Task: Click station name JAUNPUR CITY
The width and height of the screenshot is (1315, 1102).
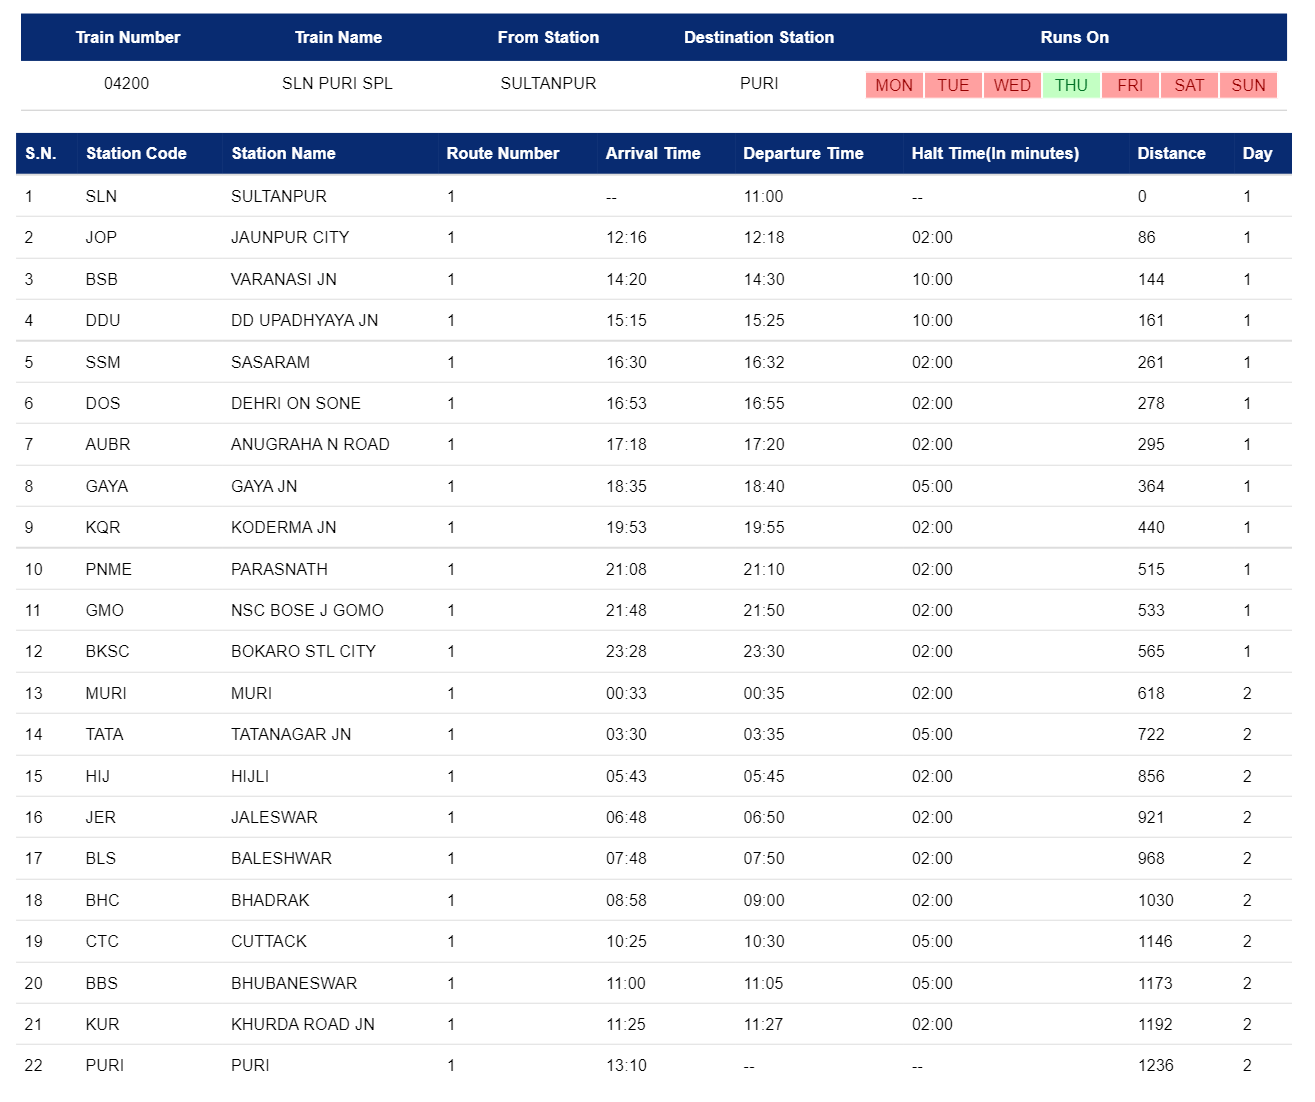Action: [290, 237]
